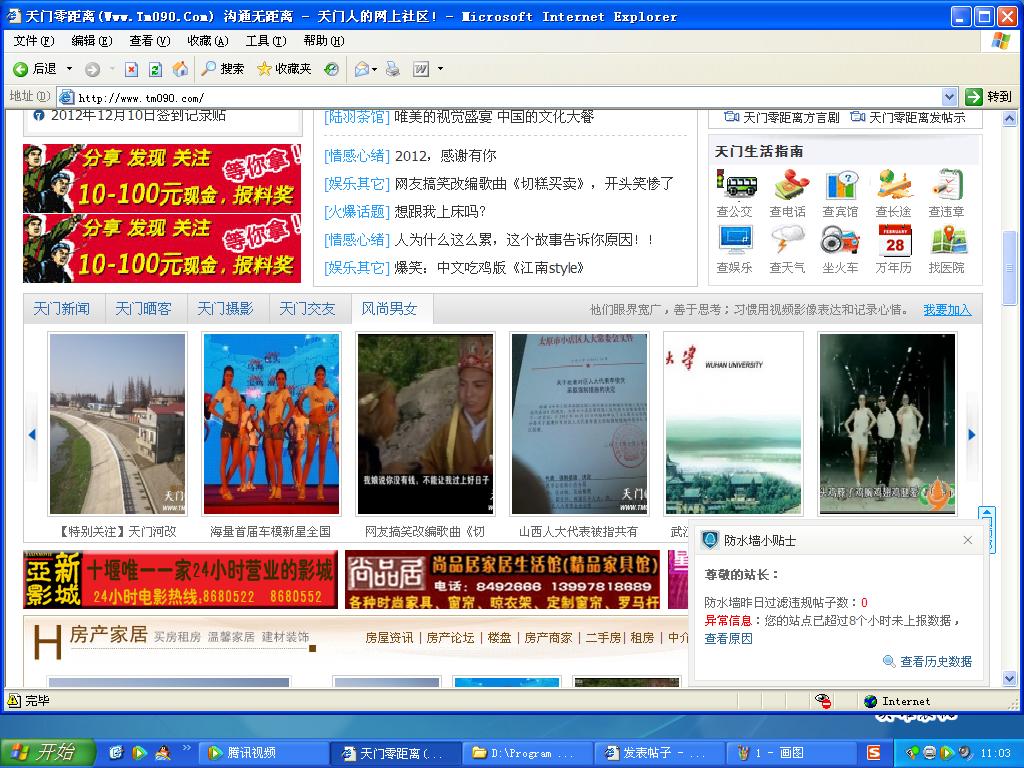Click the right arrow of photo carousel

coord(971,435)
